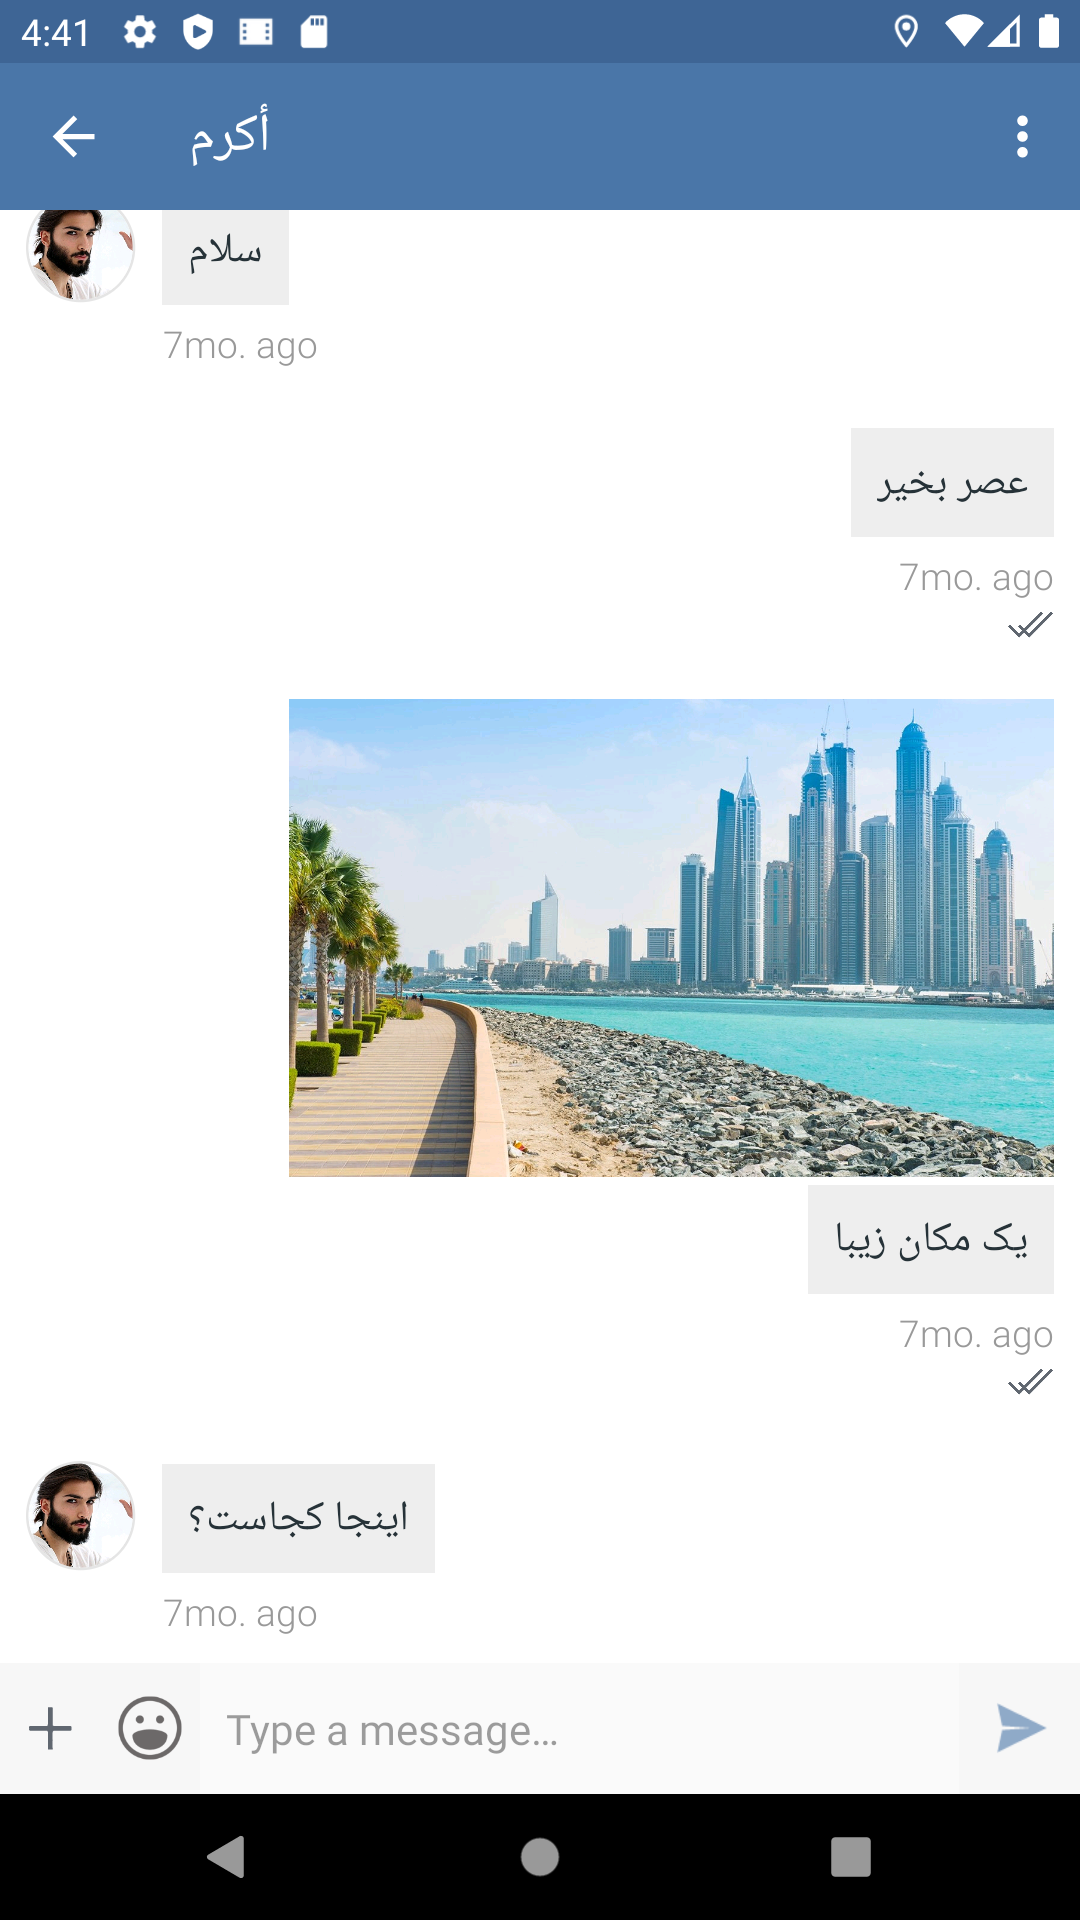Image resolution: width=1080 pixels, height=1920 pixels.
Task: Select the یک مکان زیبا message bubble
Action: 931,1240
